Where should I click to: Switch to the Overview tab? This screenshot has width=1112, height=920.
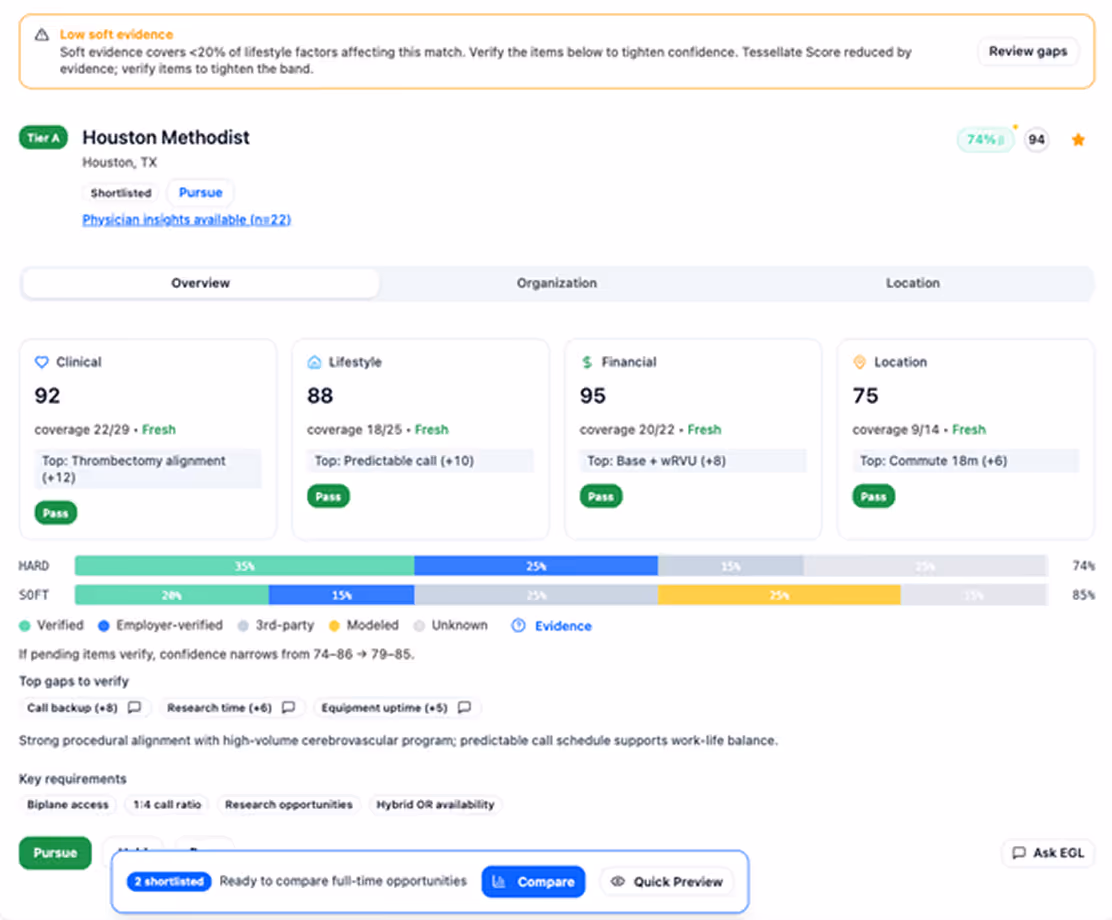[x=201, y=283]
